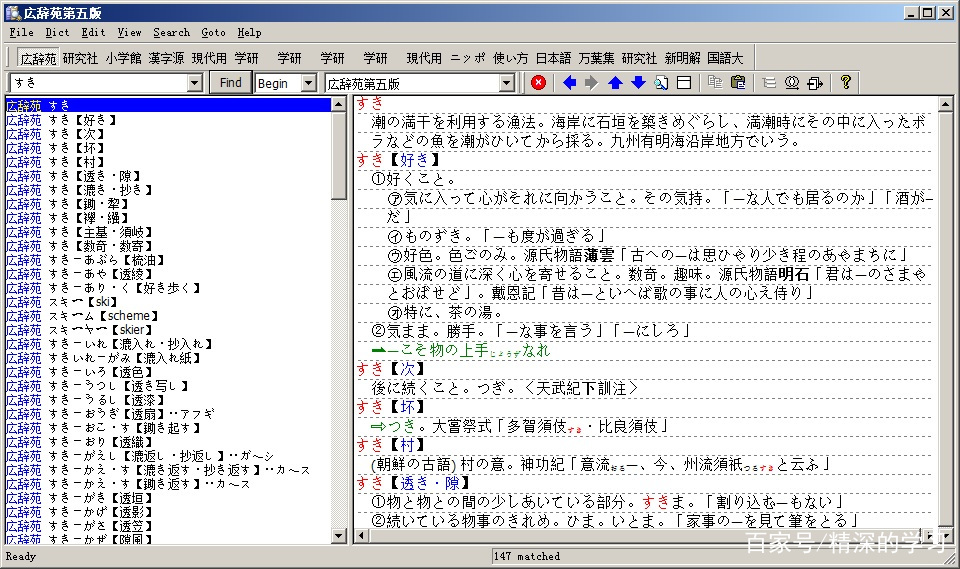Click the forward right arrow icon

592,83
